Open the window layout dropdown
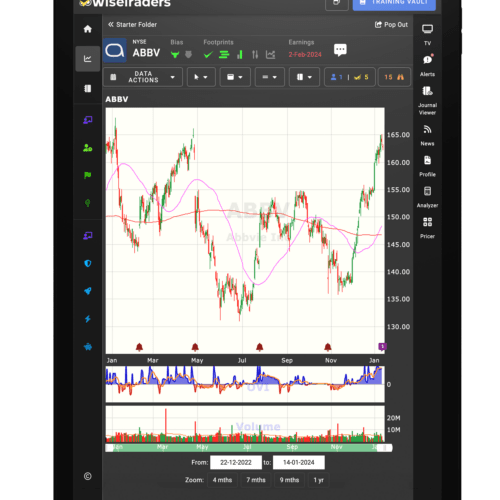 click(x=235, y=77)
